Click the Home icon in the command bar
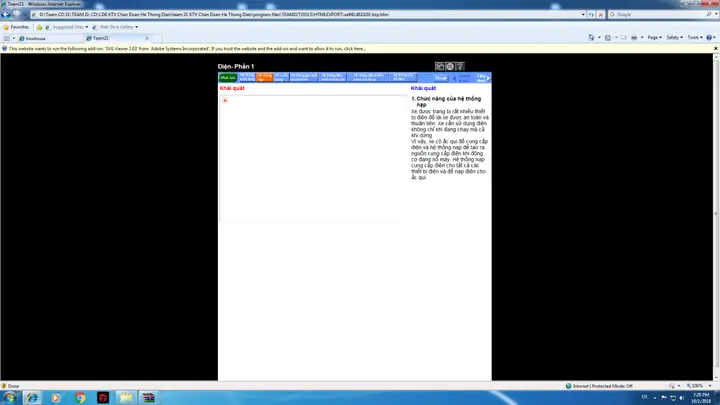Screen dimensions: 720x405 coord(591,38)
